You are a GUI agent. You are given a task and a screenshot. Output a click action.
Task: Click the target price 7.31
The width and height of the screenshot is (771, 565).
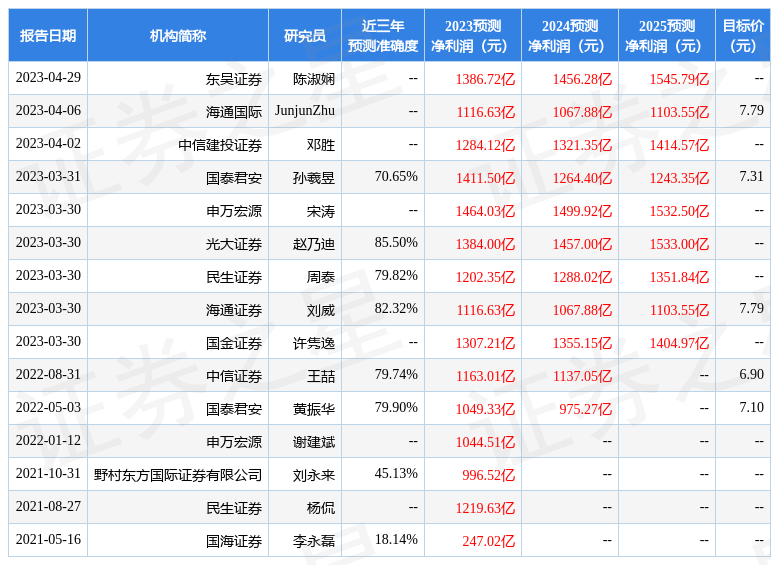pyautogui.click(x=751, y=177)
